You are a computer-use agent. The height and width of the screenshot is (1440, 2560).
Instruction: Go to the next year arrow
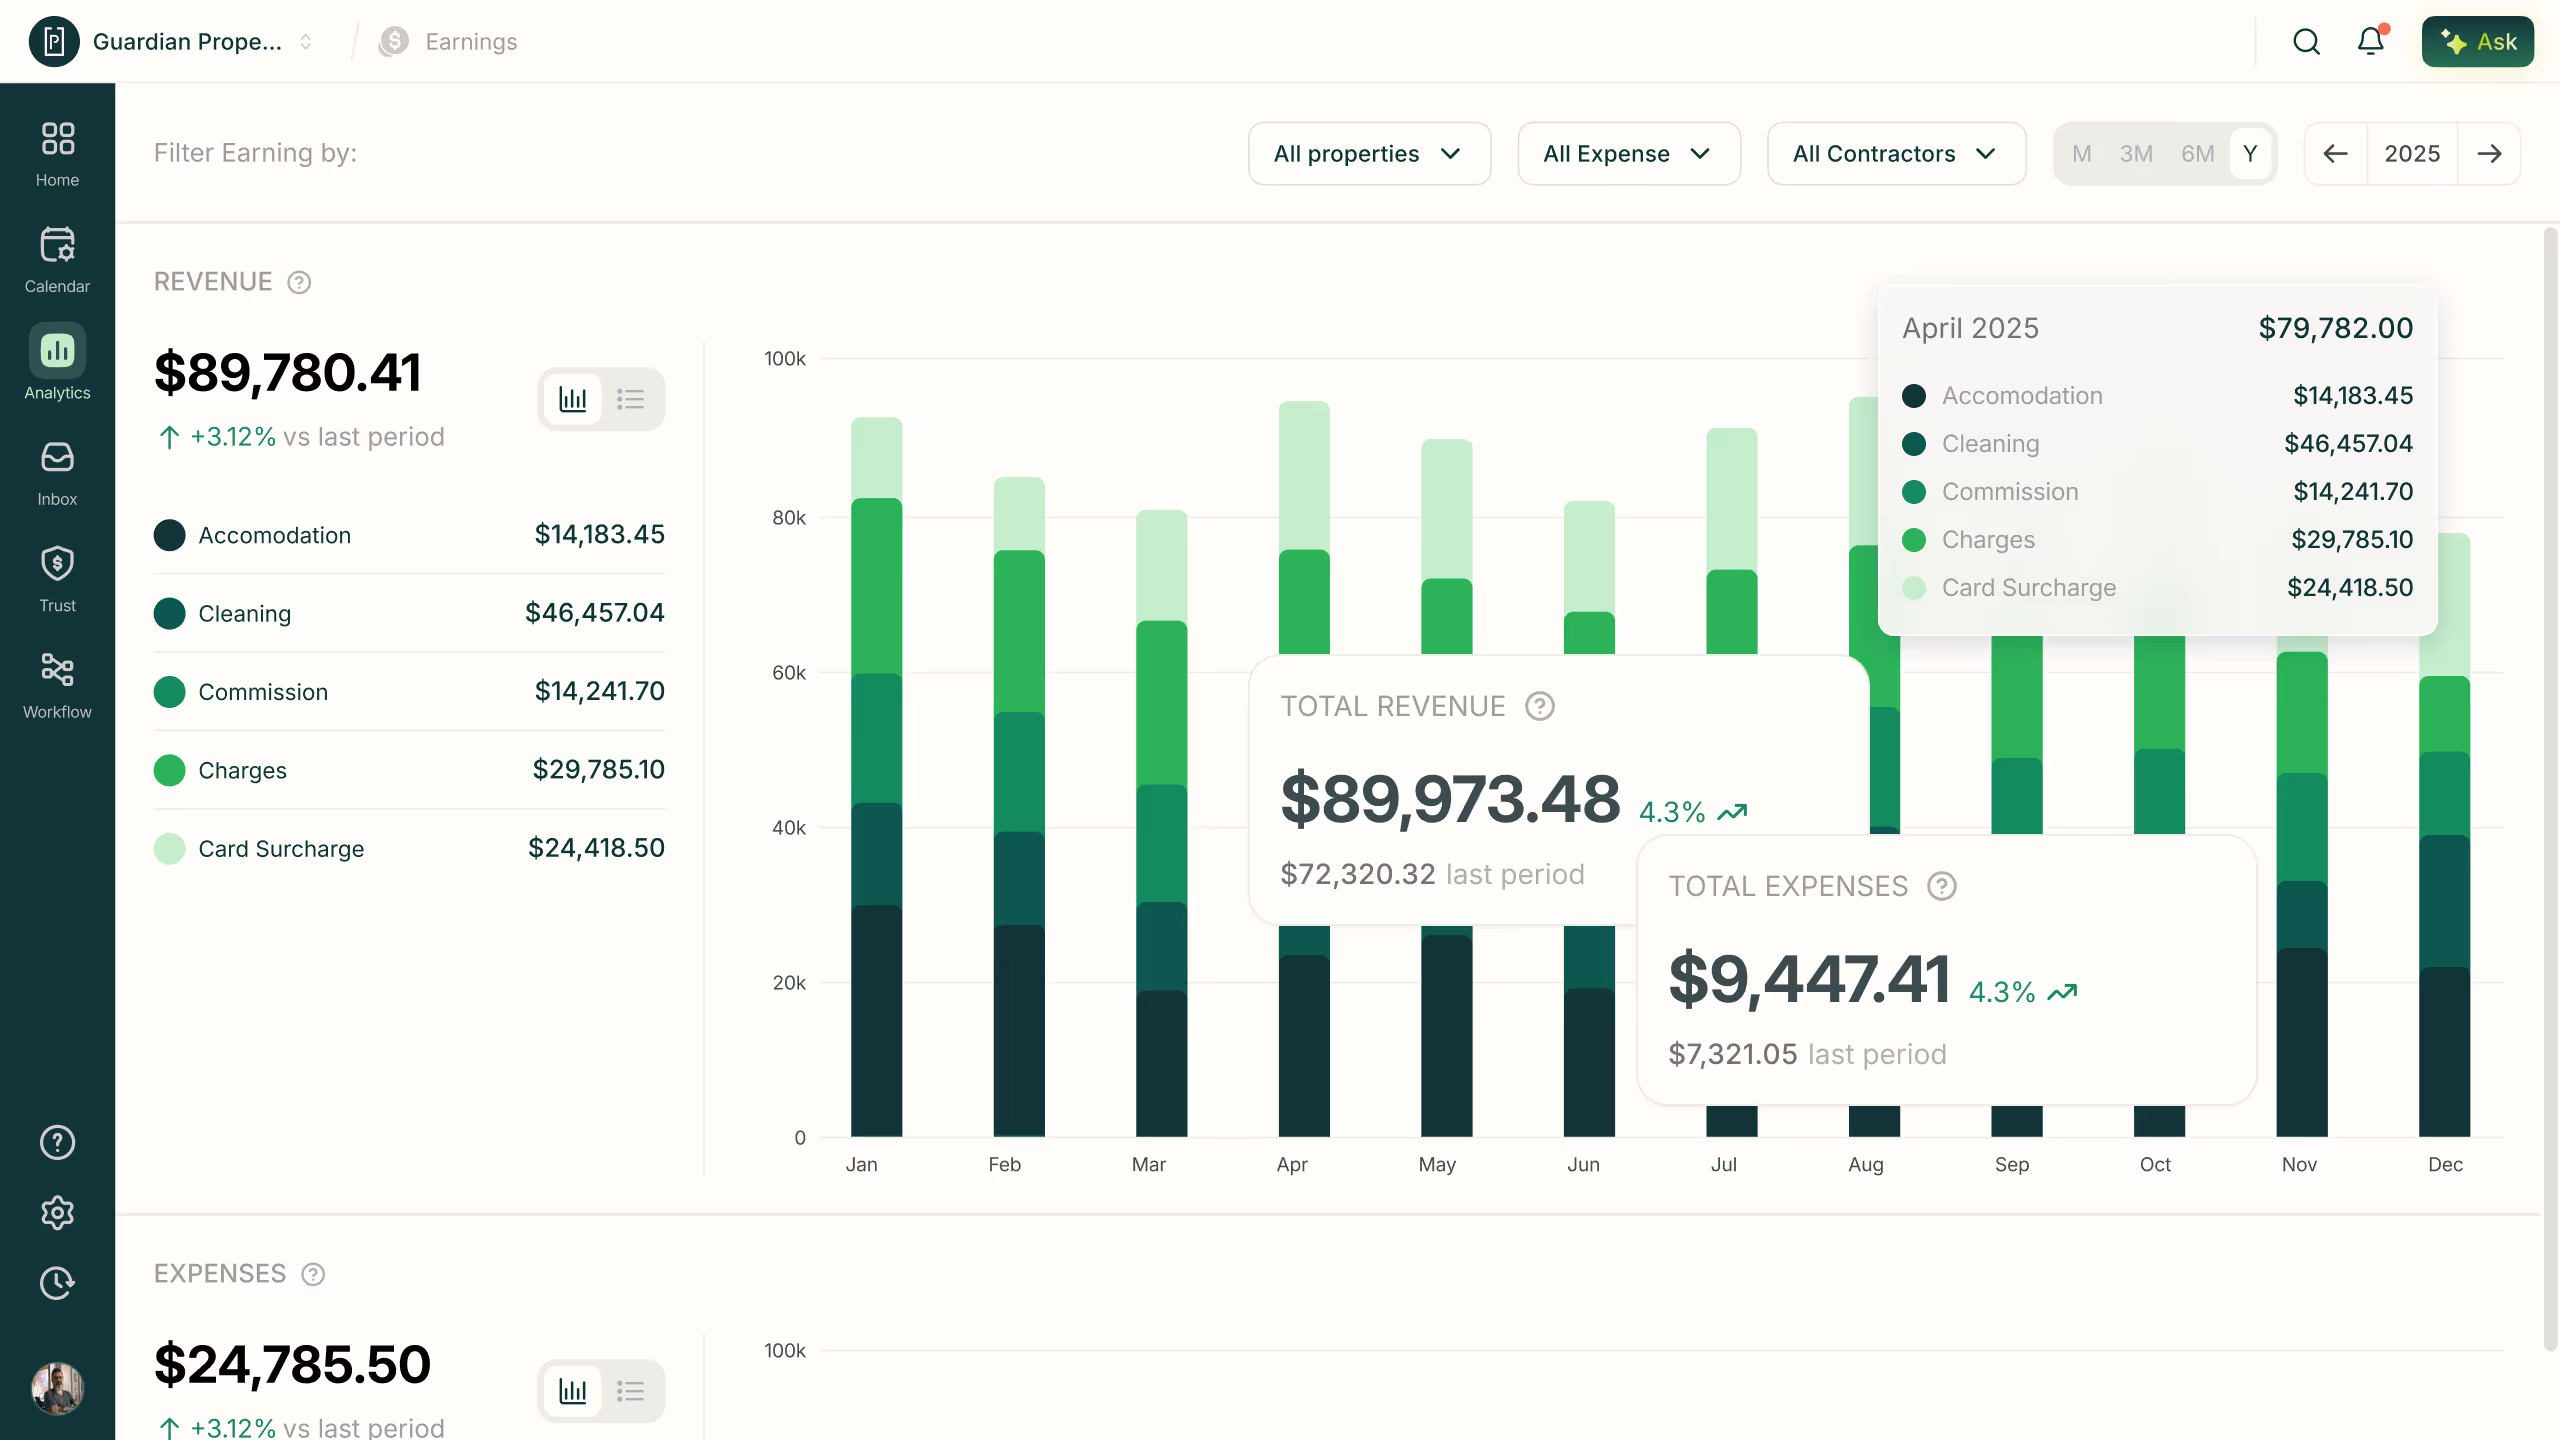point(2489,154)
